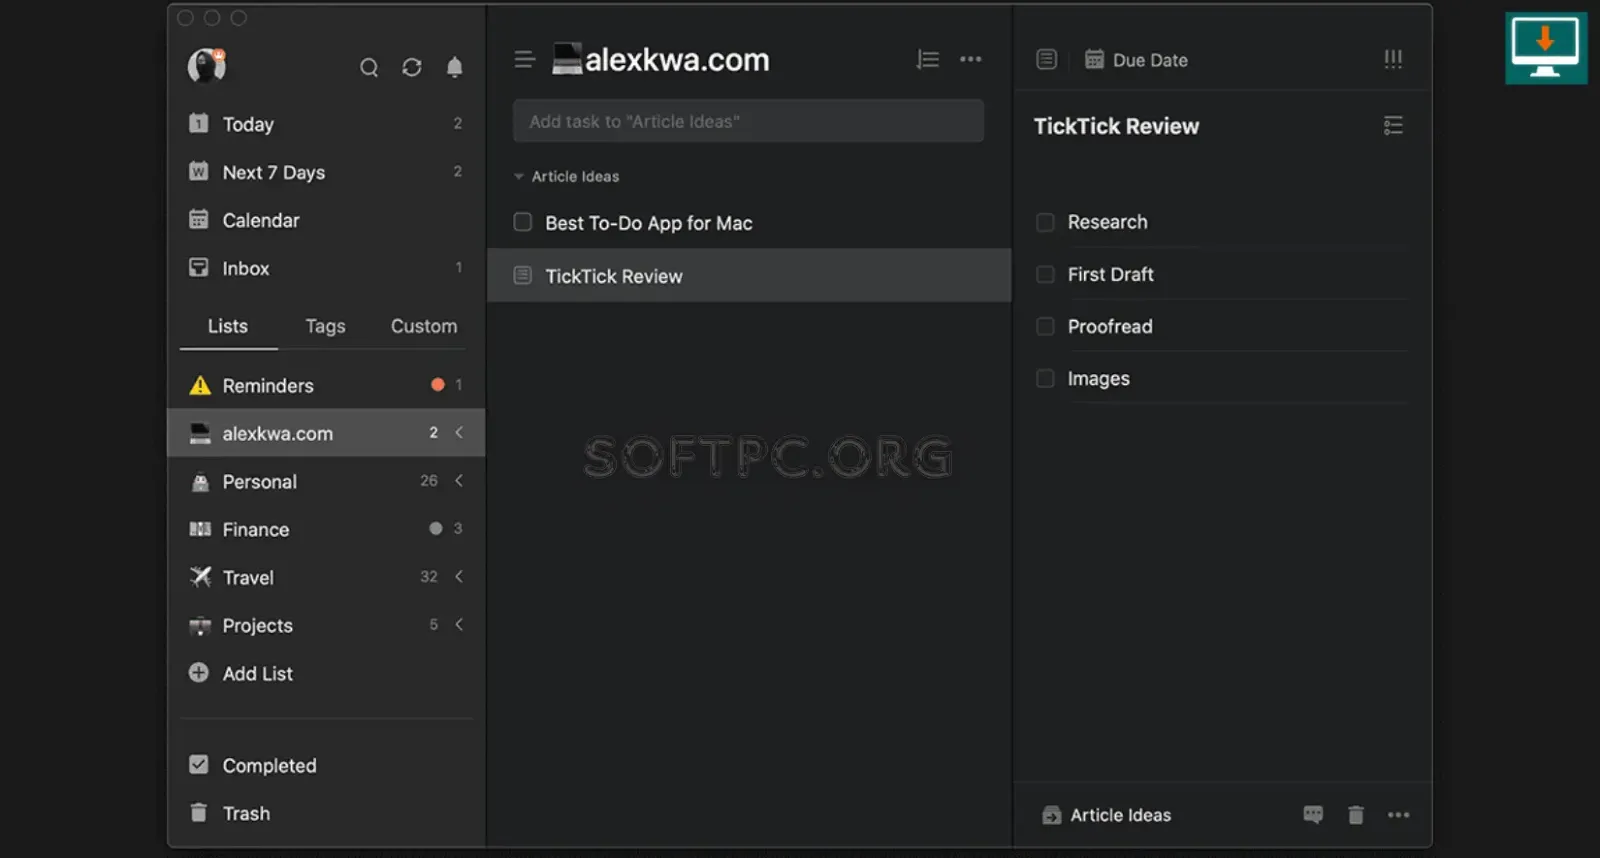
Task: Collapse the Article Ideas section
Action: 519,176
